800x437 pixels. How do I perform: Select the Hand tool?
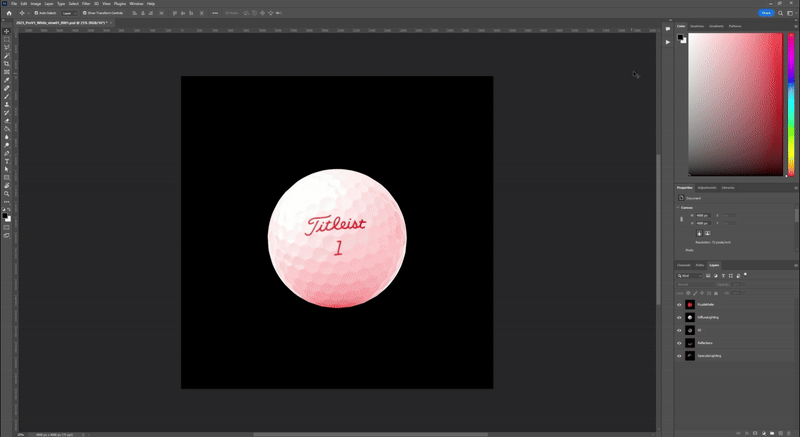[x=7, y=186]
